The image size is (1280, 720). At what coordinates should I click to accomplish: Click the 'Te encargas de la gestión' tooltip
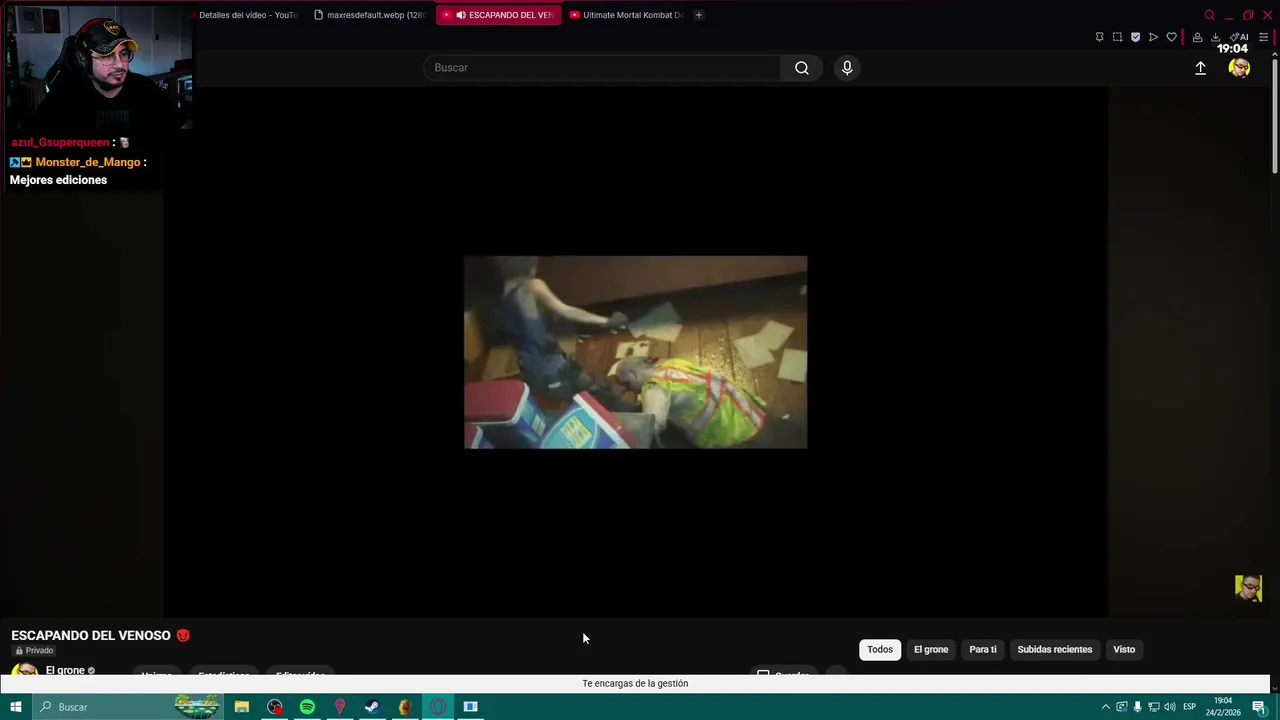click(x=635, y=683)
